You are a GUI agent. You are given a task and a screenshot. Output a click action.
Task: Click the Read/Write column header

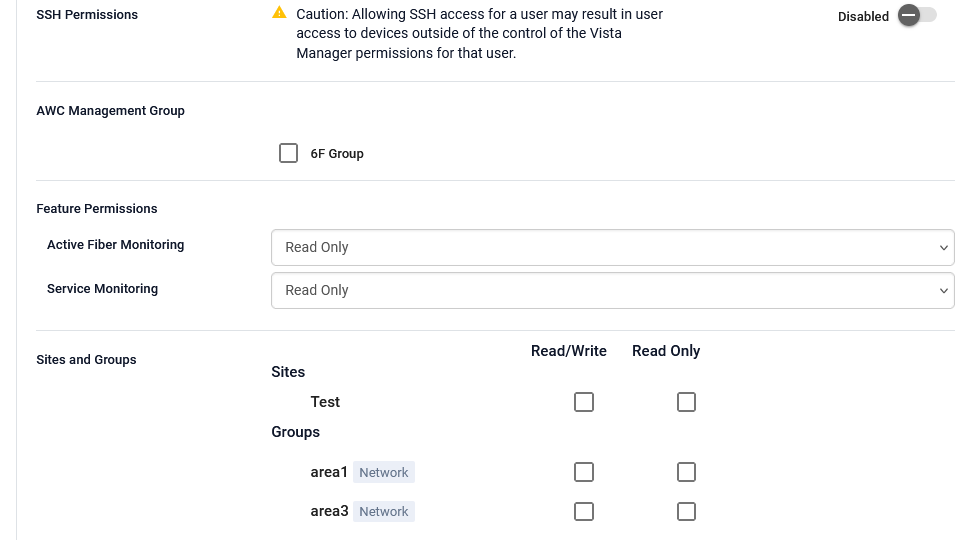(x=568, y=351)
